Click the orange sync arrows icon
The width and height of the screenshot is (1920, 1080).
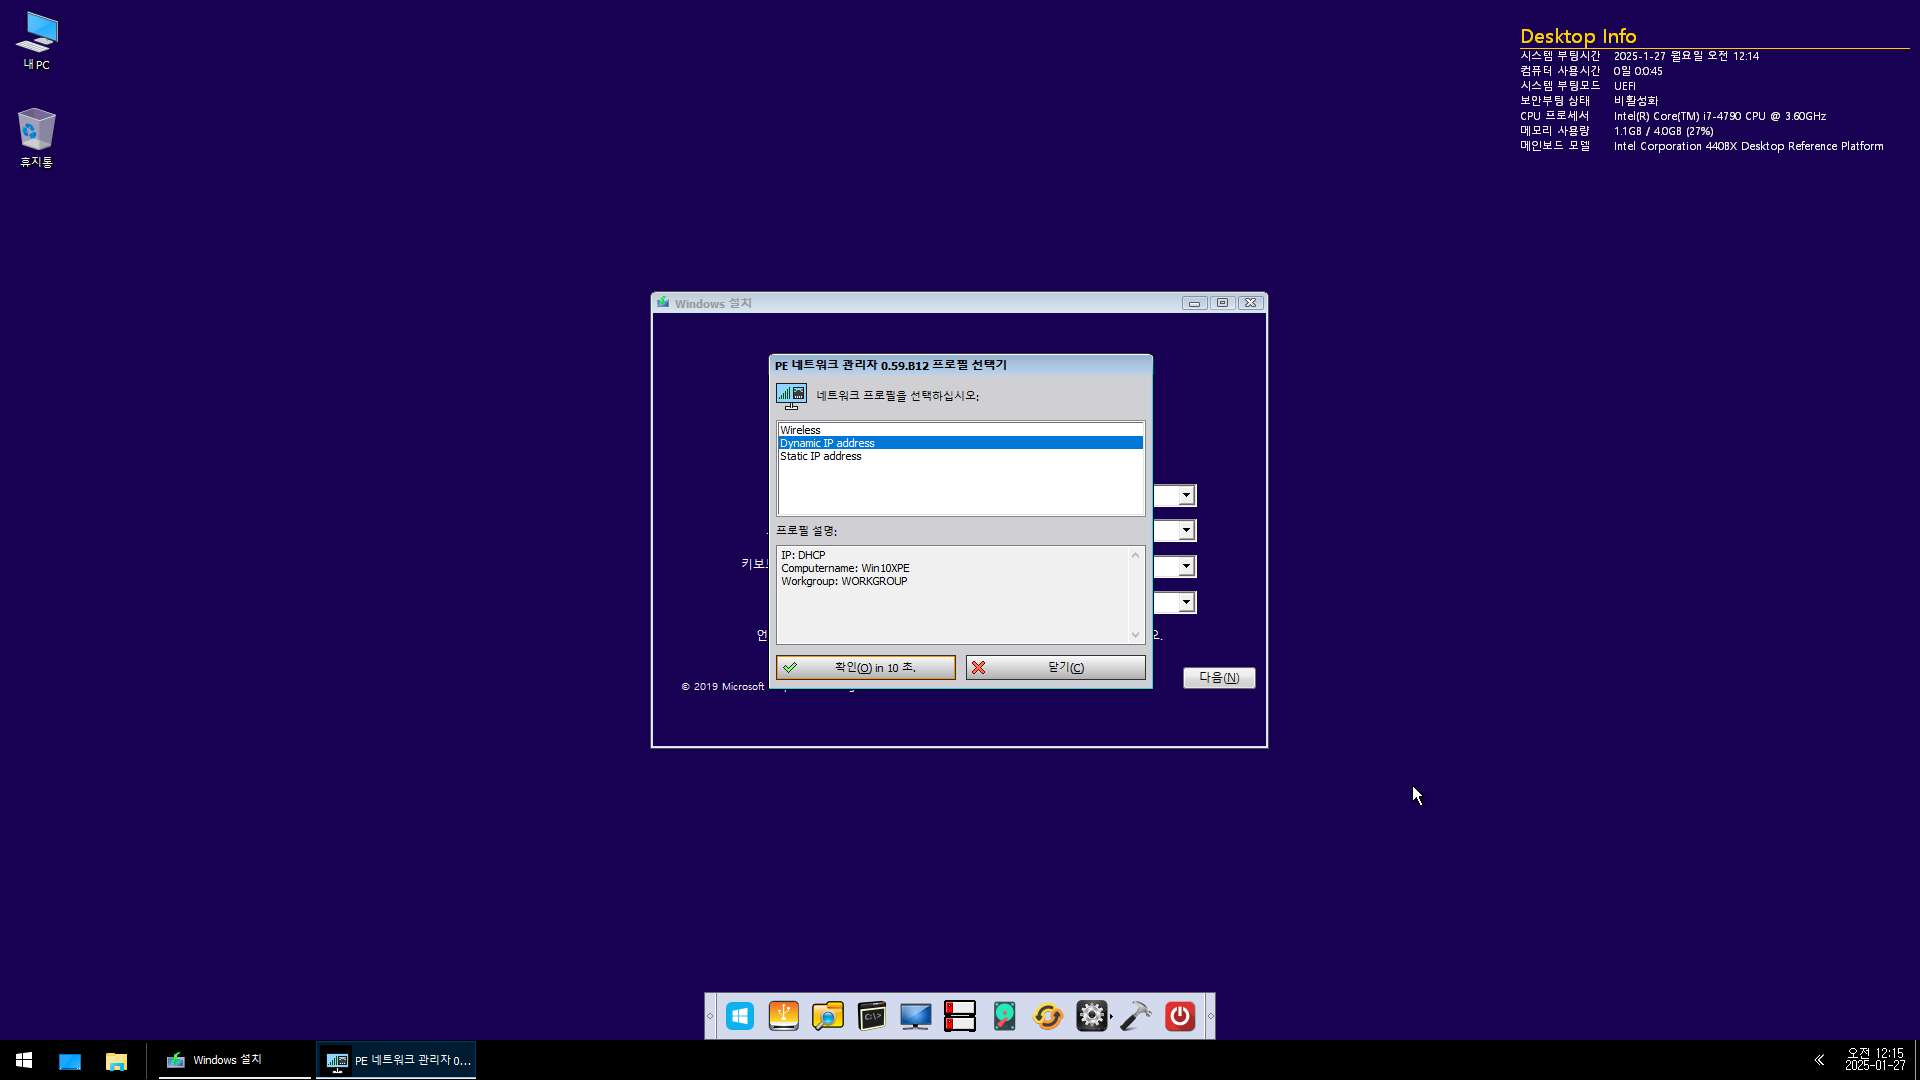(x=1048, y=1016)
